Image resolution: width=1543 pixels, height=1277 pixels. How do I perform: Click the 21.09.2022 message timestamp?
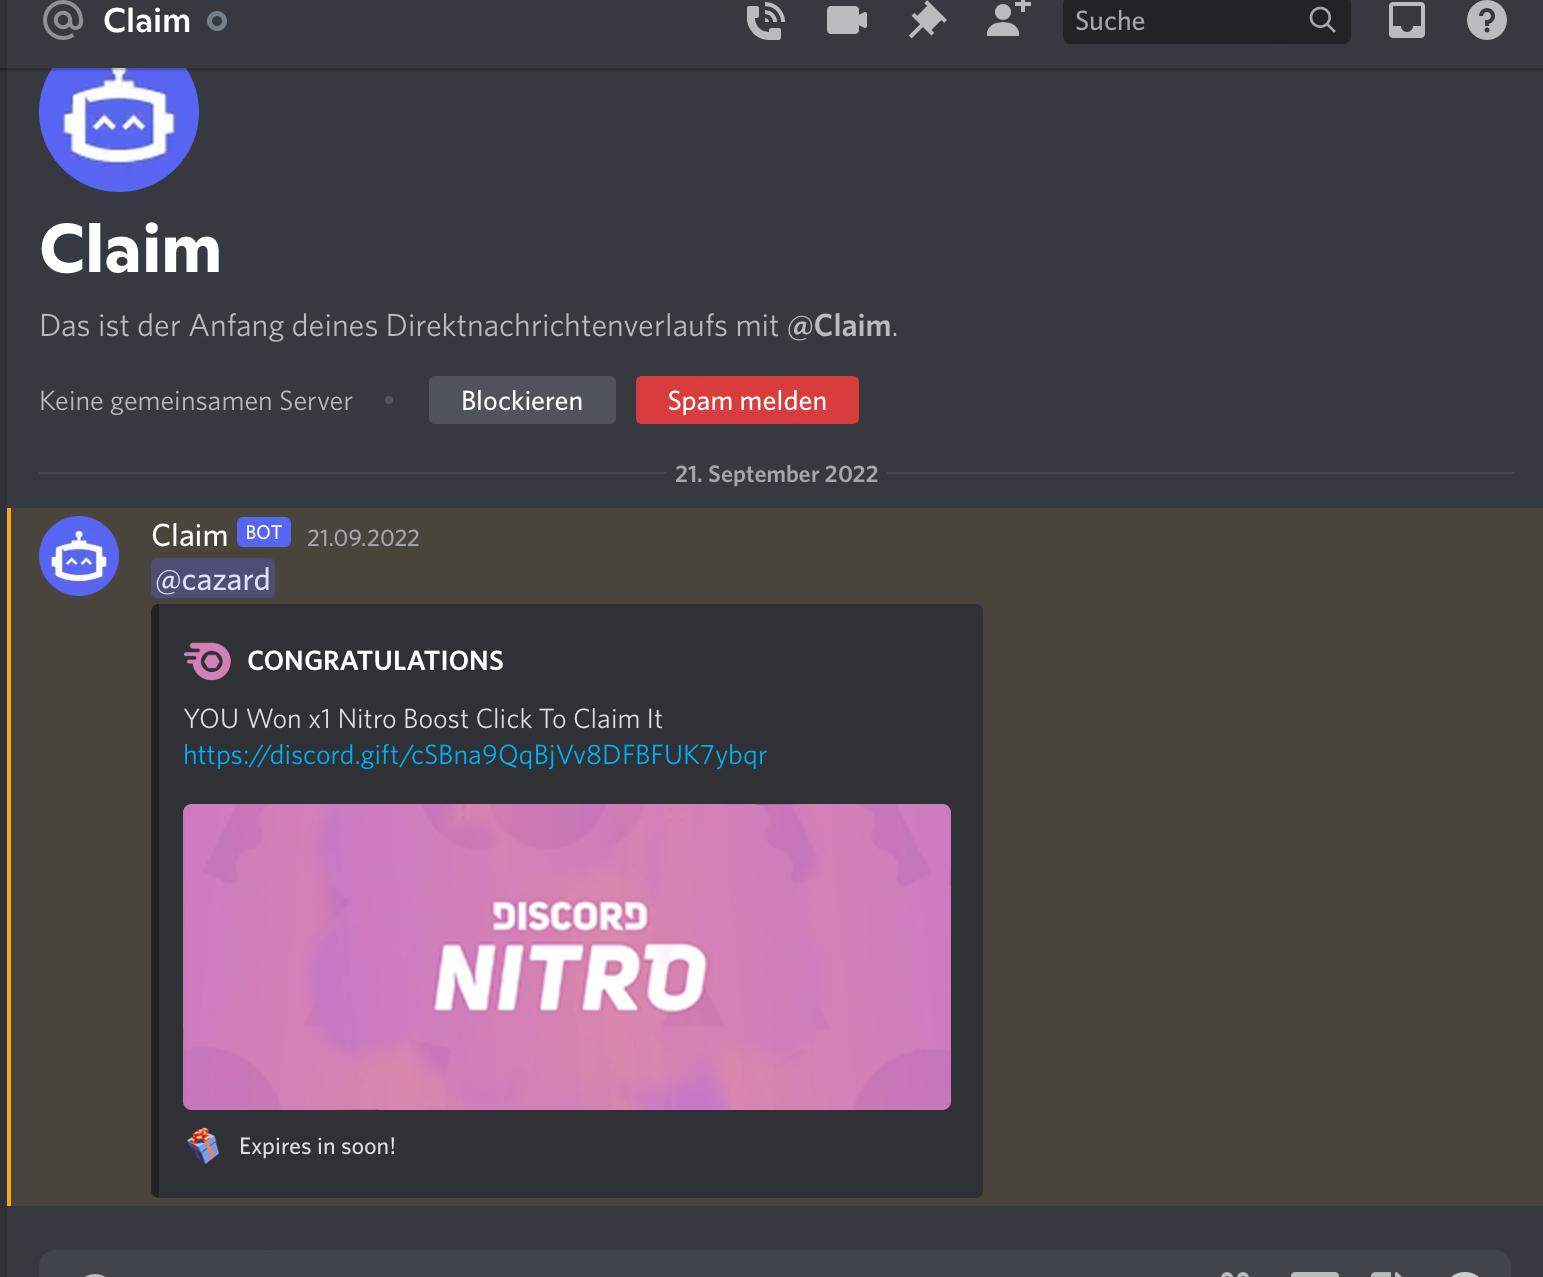(x=363, y=537)
